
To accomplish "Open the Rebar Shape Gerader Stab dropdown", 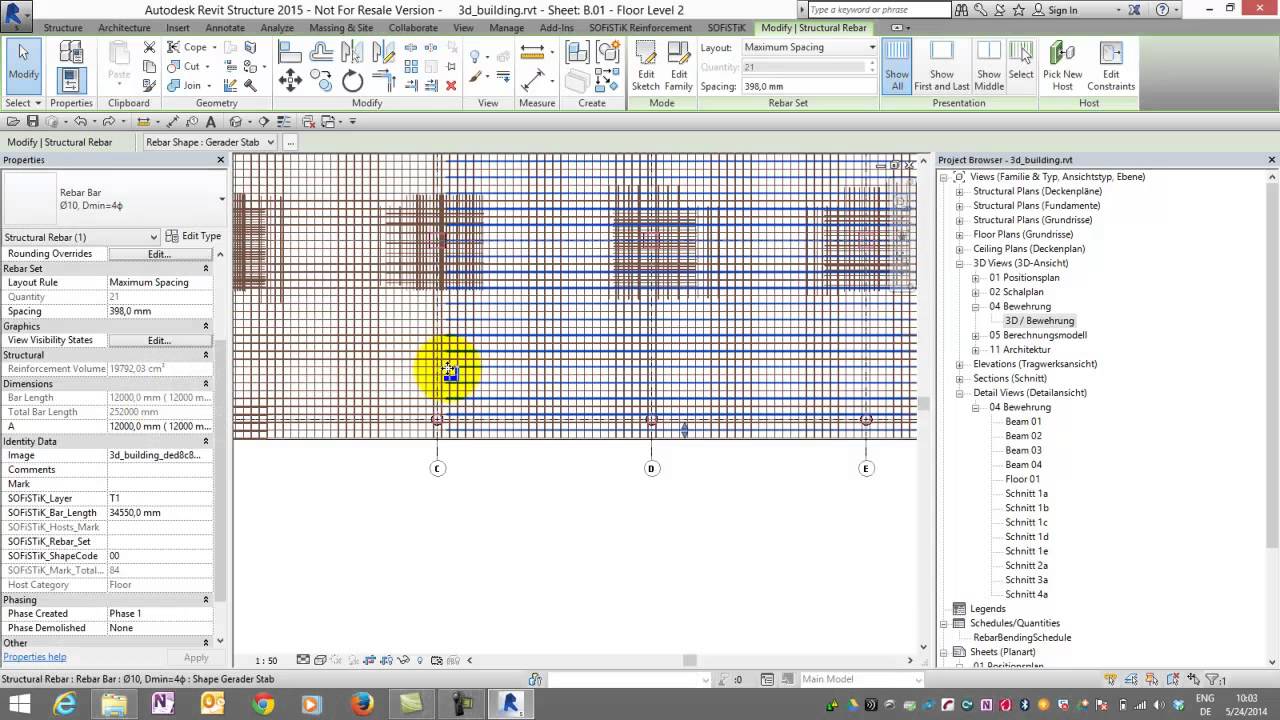I will pyautogui.click(x=210, y=142).
